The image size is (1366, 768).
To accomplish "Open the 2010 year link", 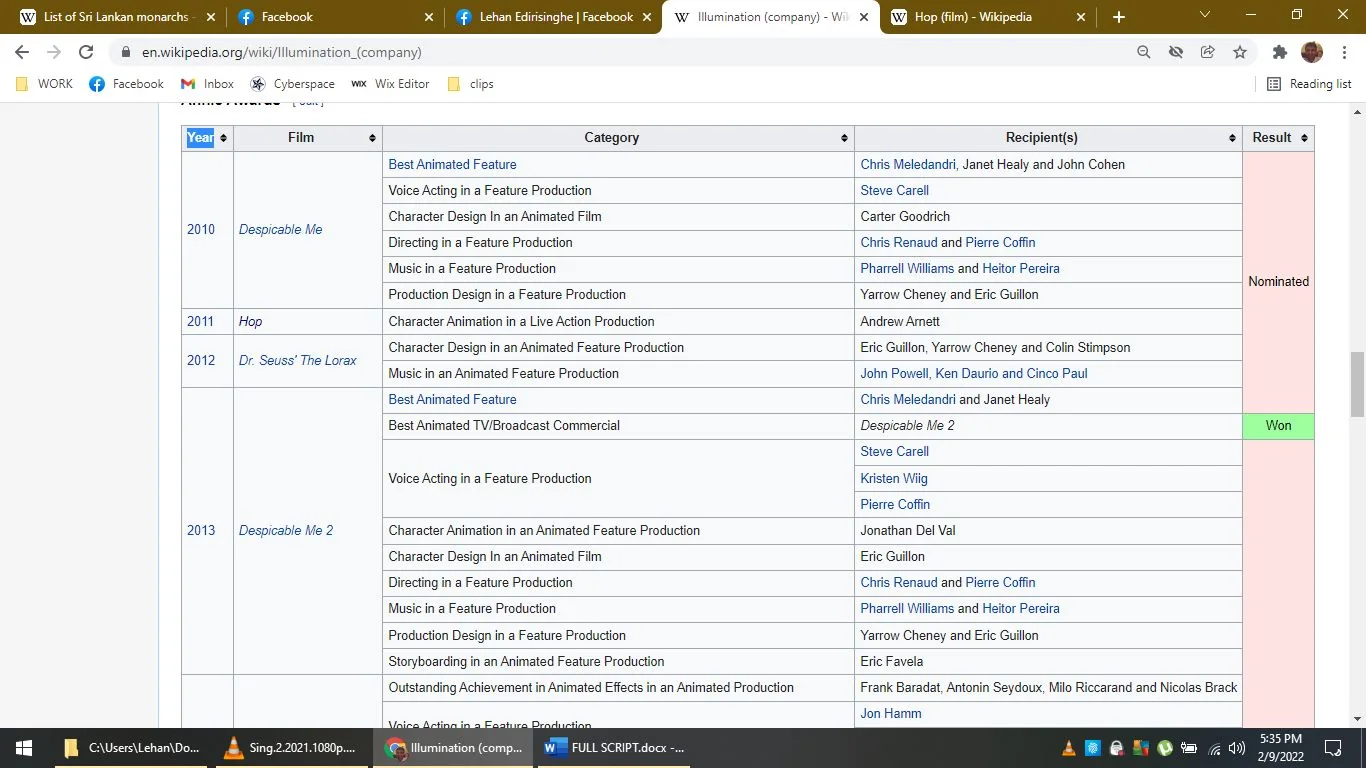I will pos(201,230).
